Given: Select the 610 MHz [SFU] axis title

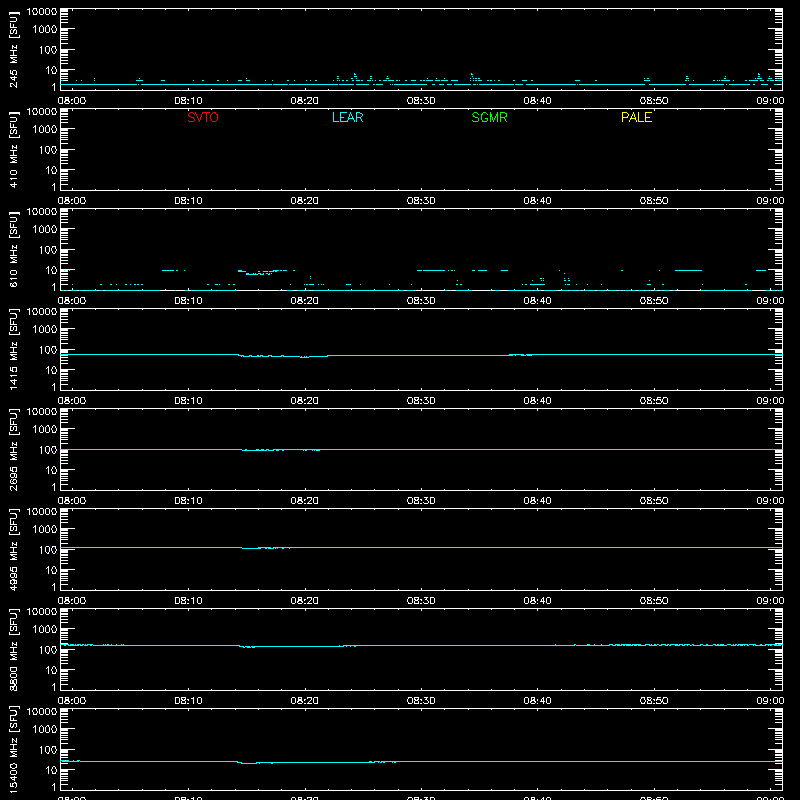Looking at the screenshot, I should tap(14, 249).
